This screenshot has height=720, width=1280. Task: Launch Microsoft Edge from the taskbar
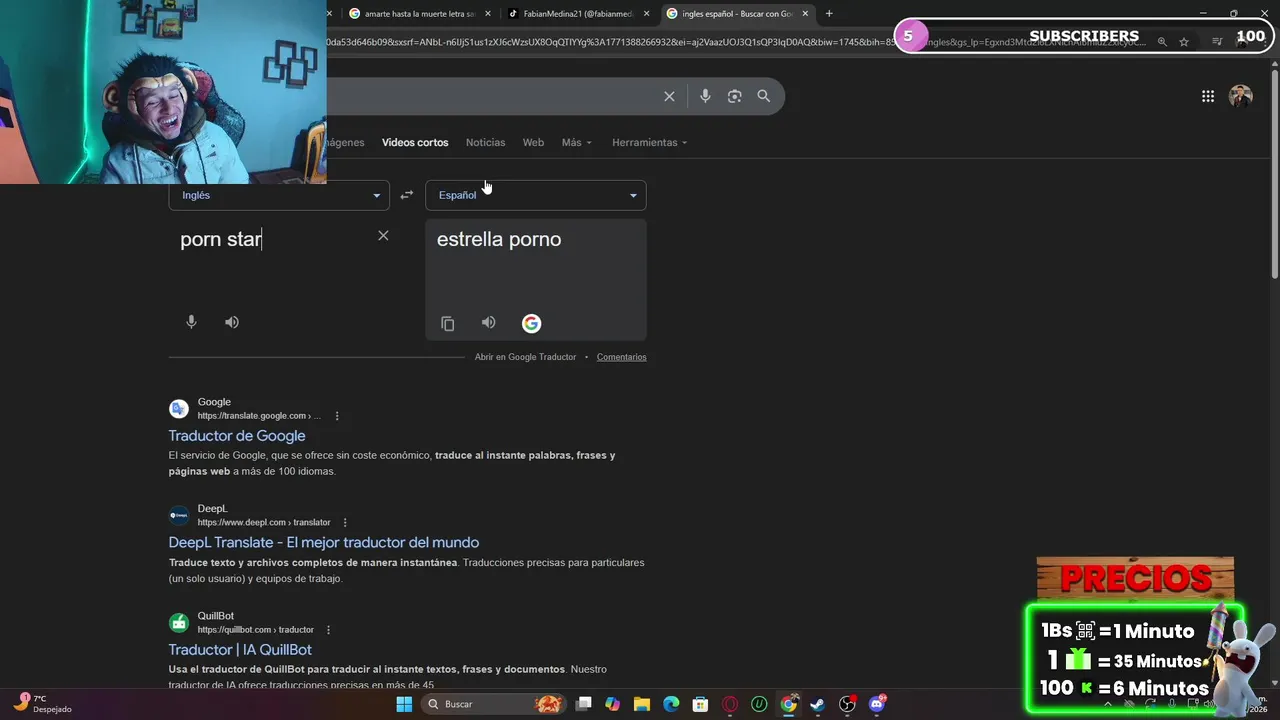(x=671, y=704)
